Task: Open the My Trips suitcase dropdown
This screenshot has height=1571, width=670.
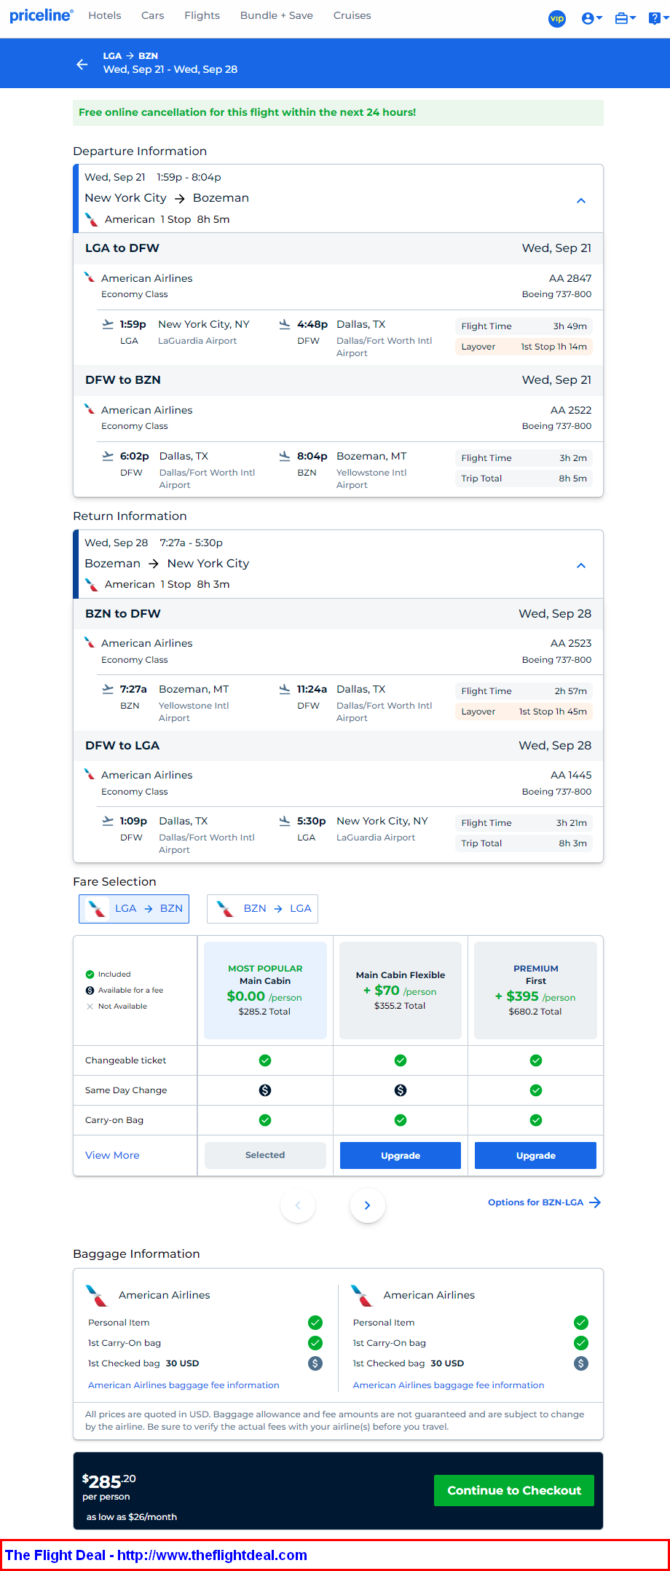Action: 625,18
